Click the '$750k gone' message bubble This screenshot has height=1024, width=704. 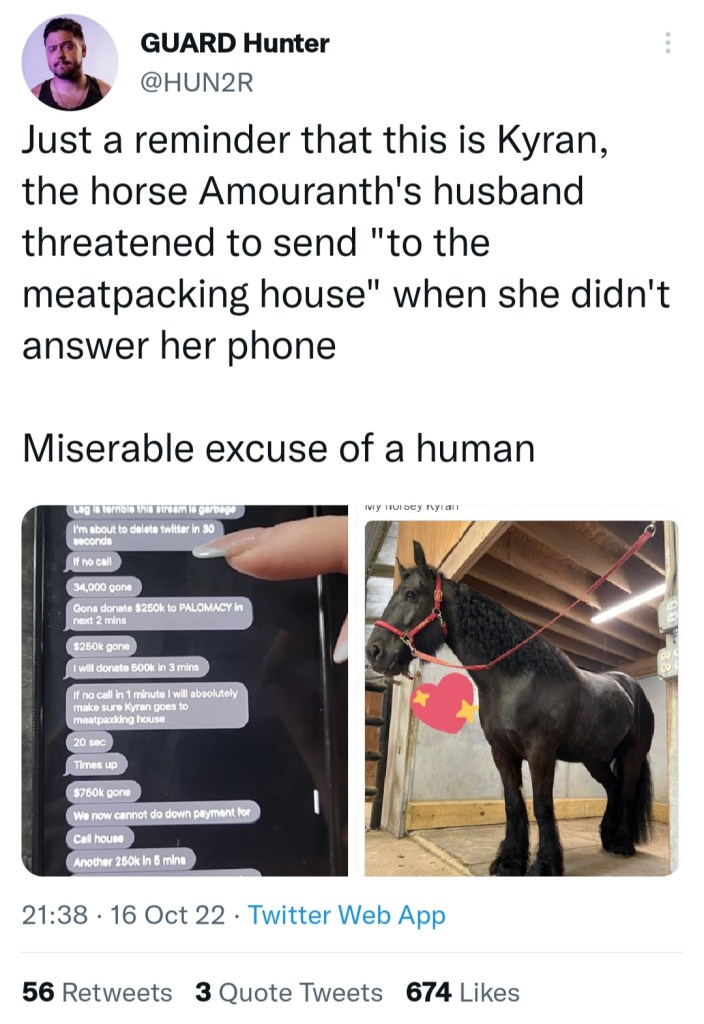click(103, 792)
